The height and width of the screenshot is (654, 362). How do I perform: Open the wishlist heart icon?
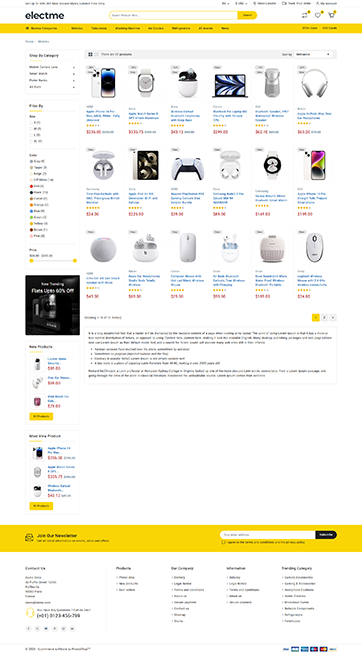(x=318, y=15)
